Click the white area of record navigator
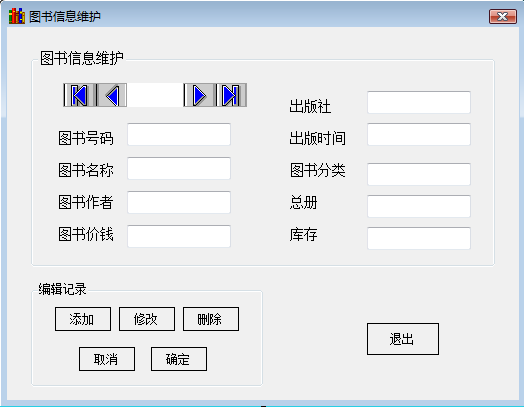 [155, 95]
